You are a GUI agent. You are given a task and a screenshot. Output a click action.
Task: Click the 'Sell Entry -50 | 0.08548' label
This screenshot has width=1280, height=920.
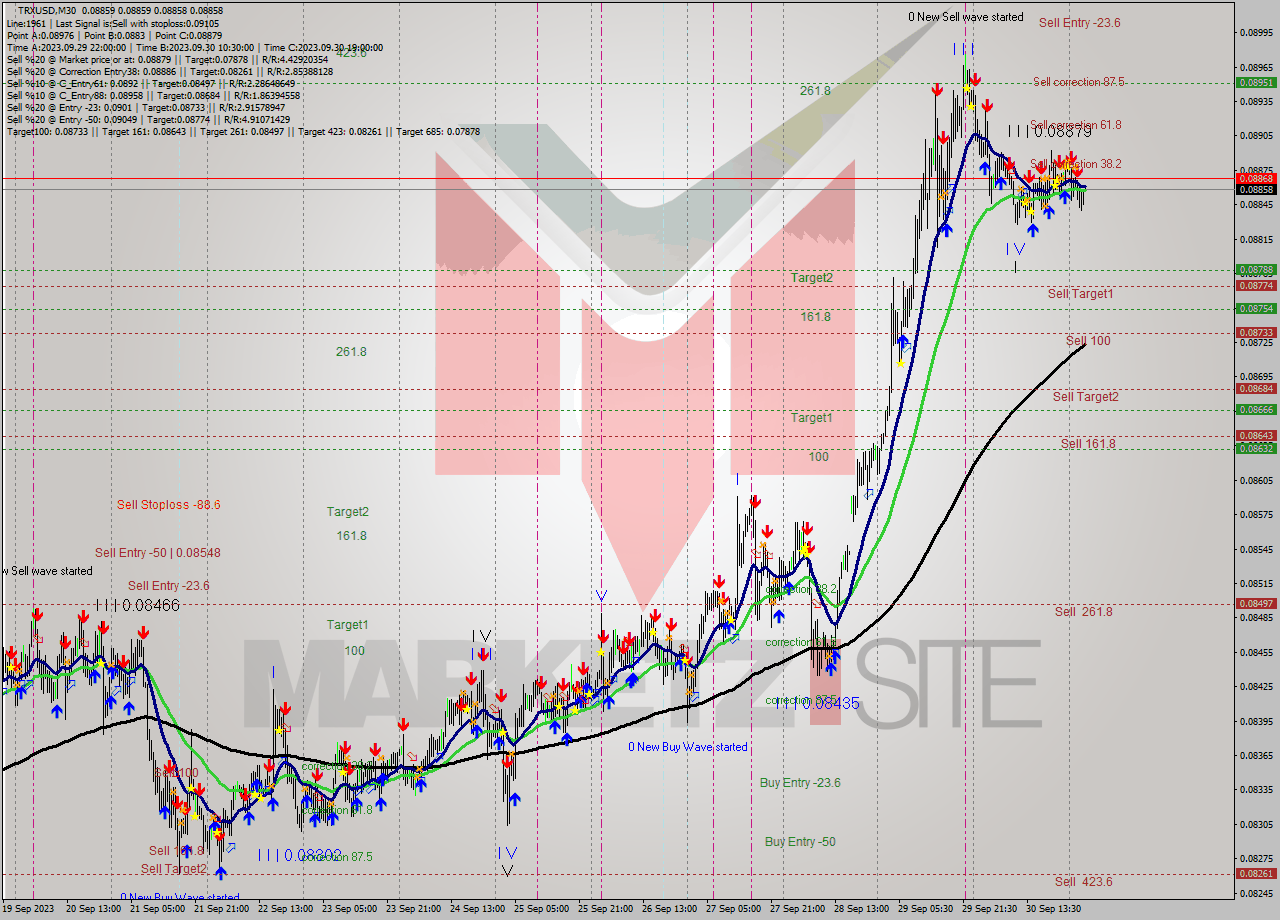(x=158, y=553)
